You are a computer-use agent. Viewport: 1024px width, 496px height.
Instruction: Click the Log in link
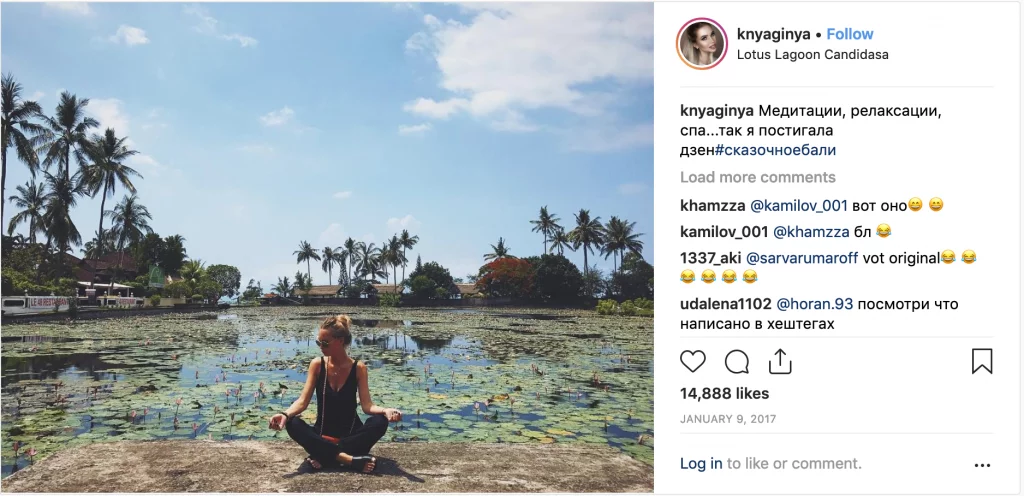701,463
